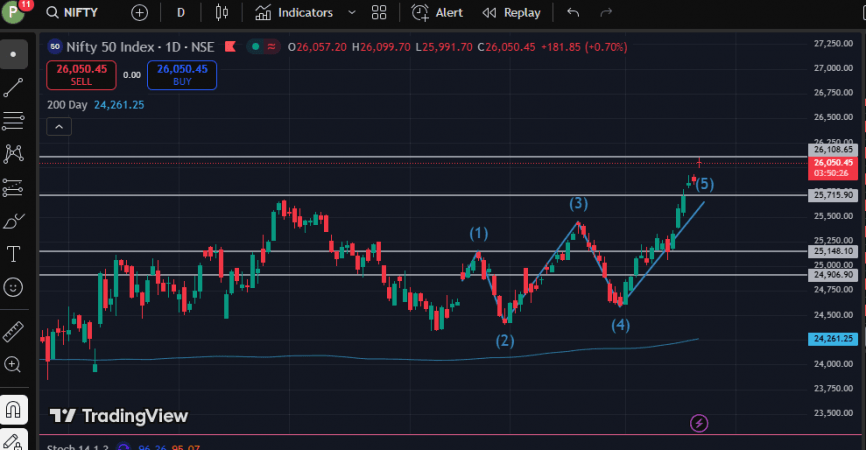The width and height of the screenshot is (866, 450).
Task: Click the red flag next to NSE
Action: [230, 47]
